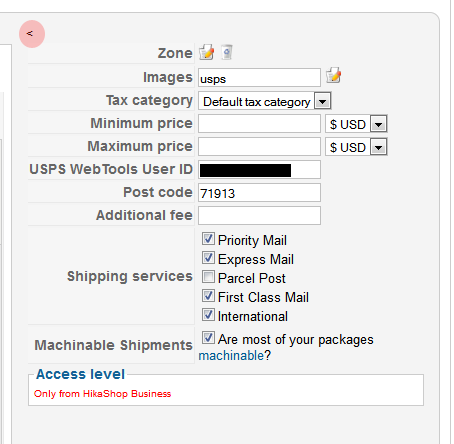Click the Additional fee input field

pyautogui.click(x=259, y=216)
